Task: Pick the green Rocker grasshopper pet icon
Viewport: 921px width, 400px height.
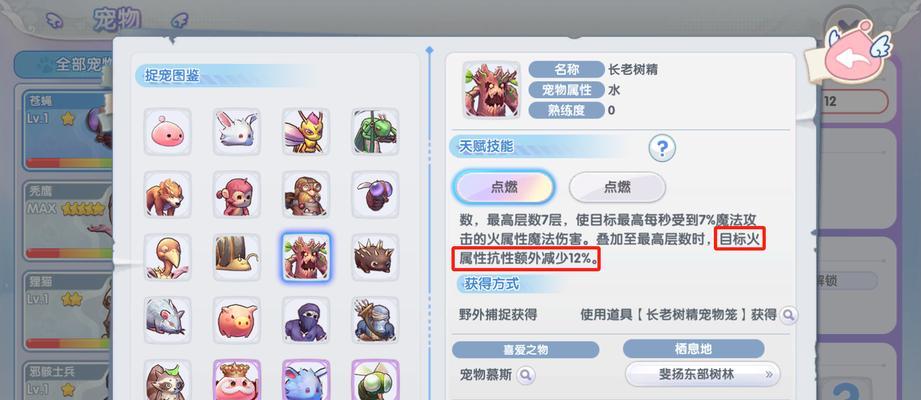Action: [375, 132]
